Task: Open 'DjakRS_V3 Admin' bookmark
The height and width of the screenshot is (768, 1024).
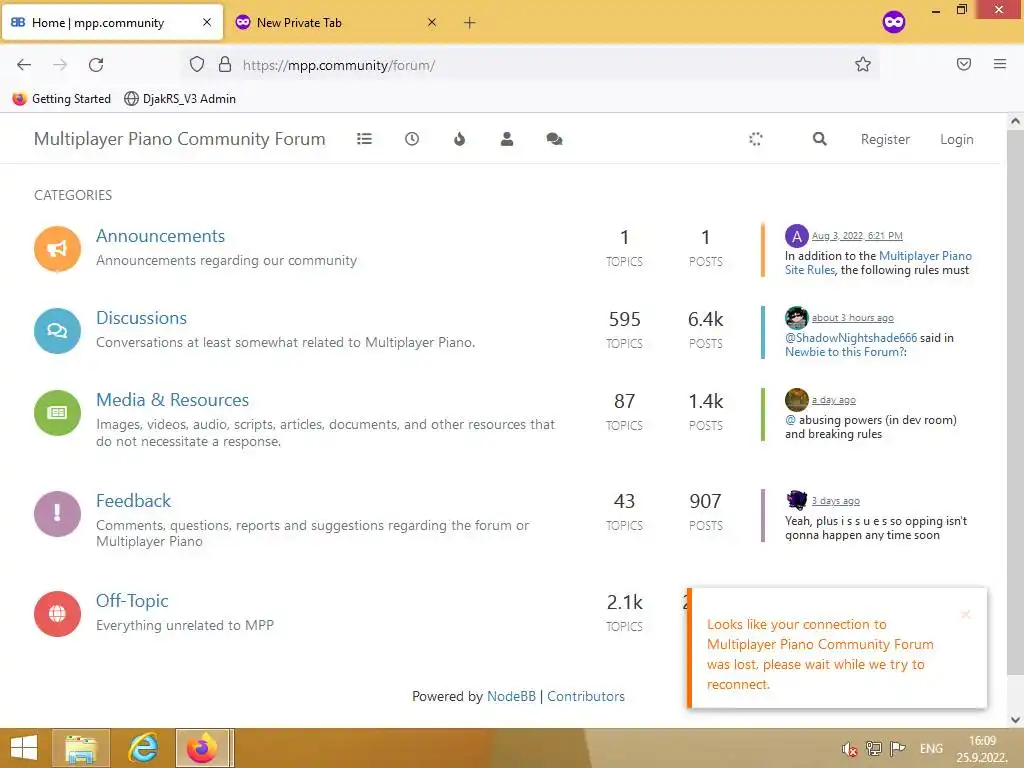Action: coord(180,99)
